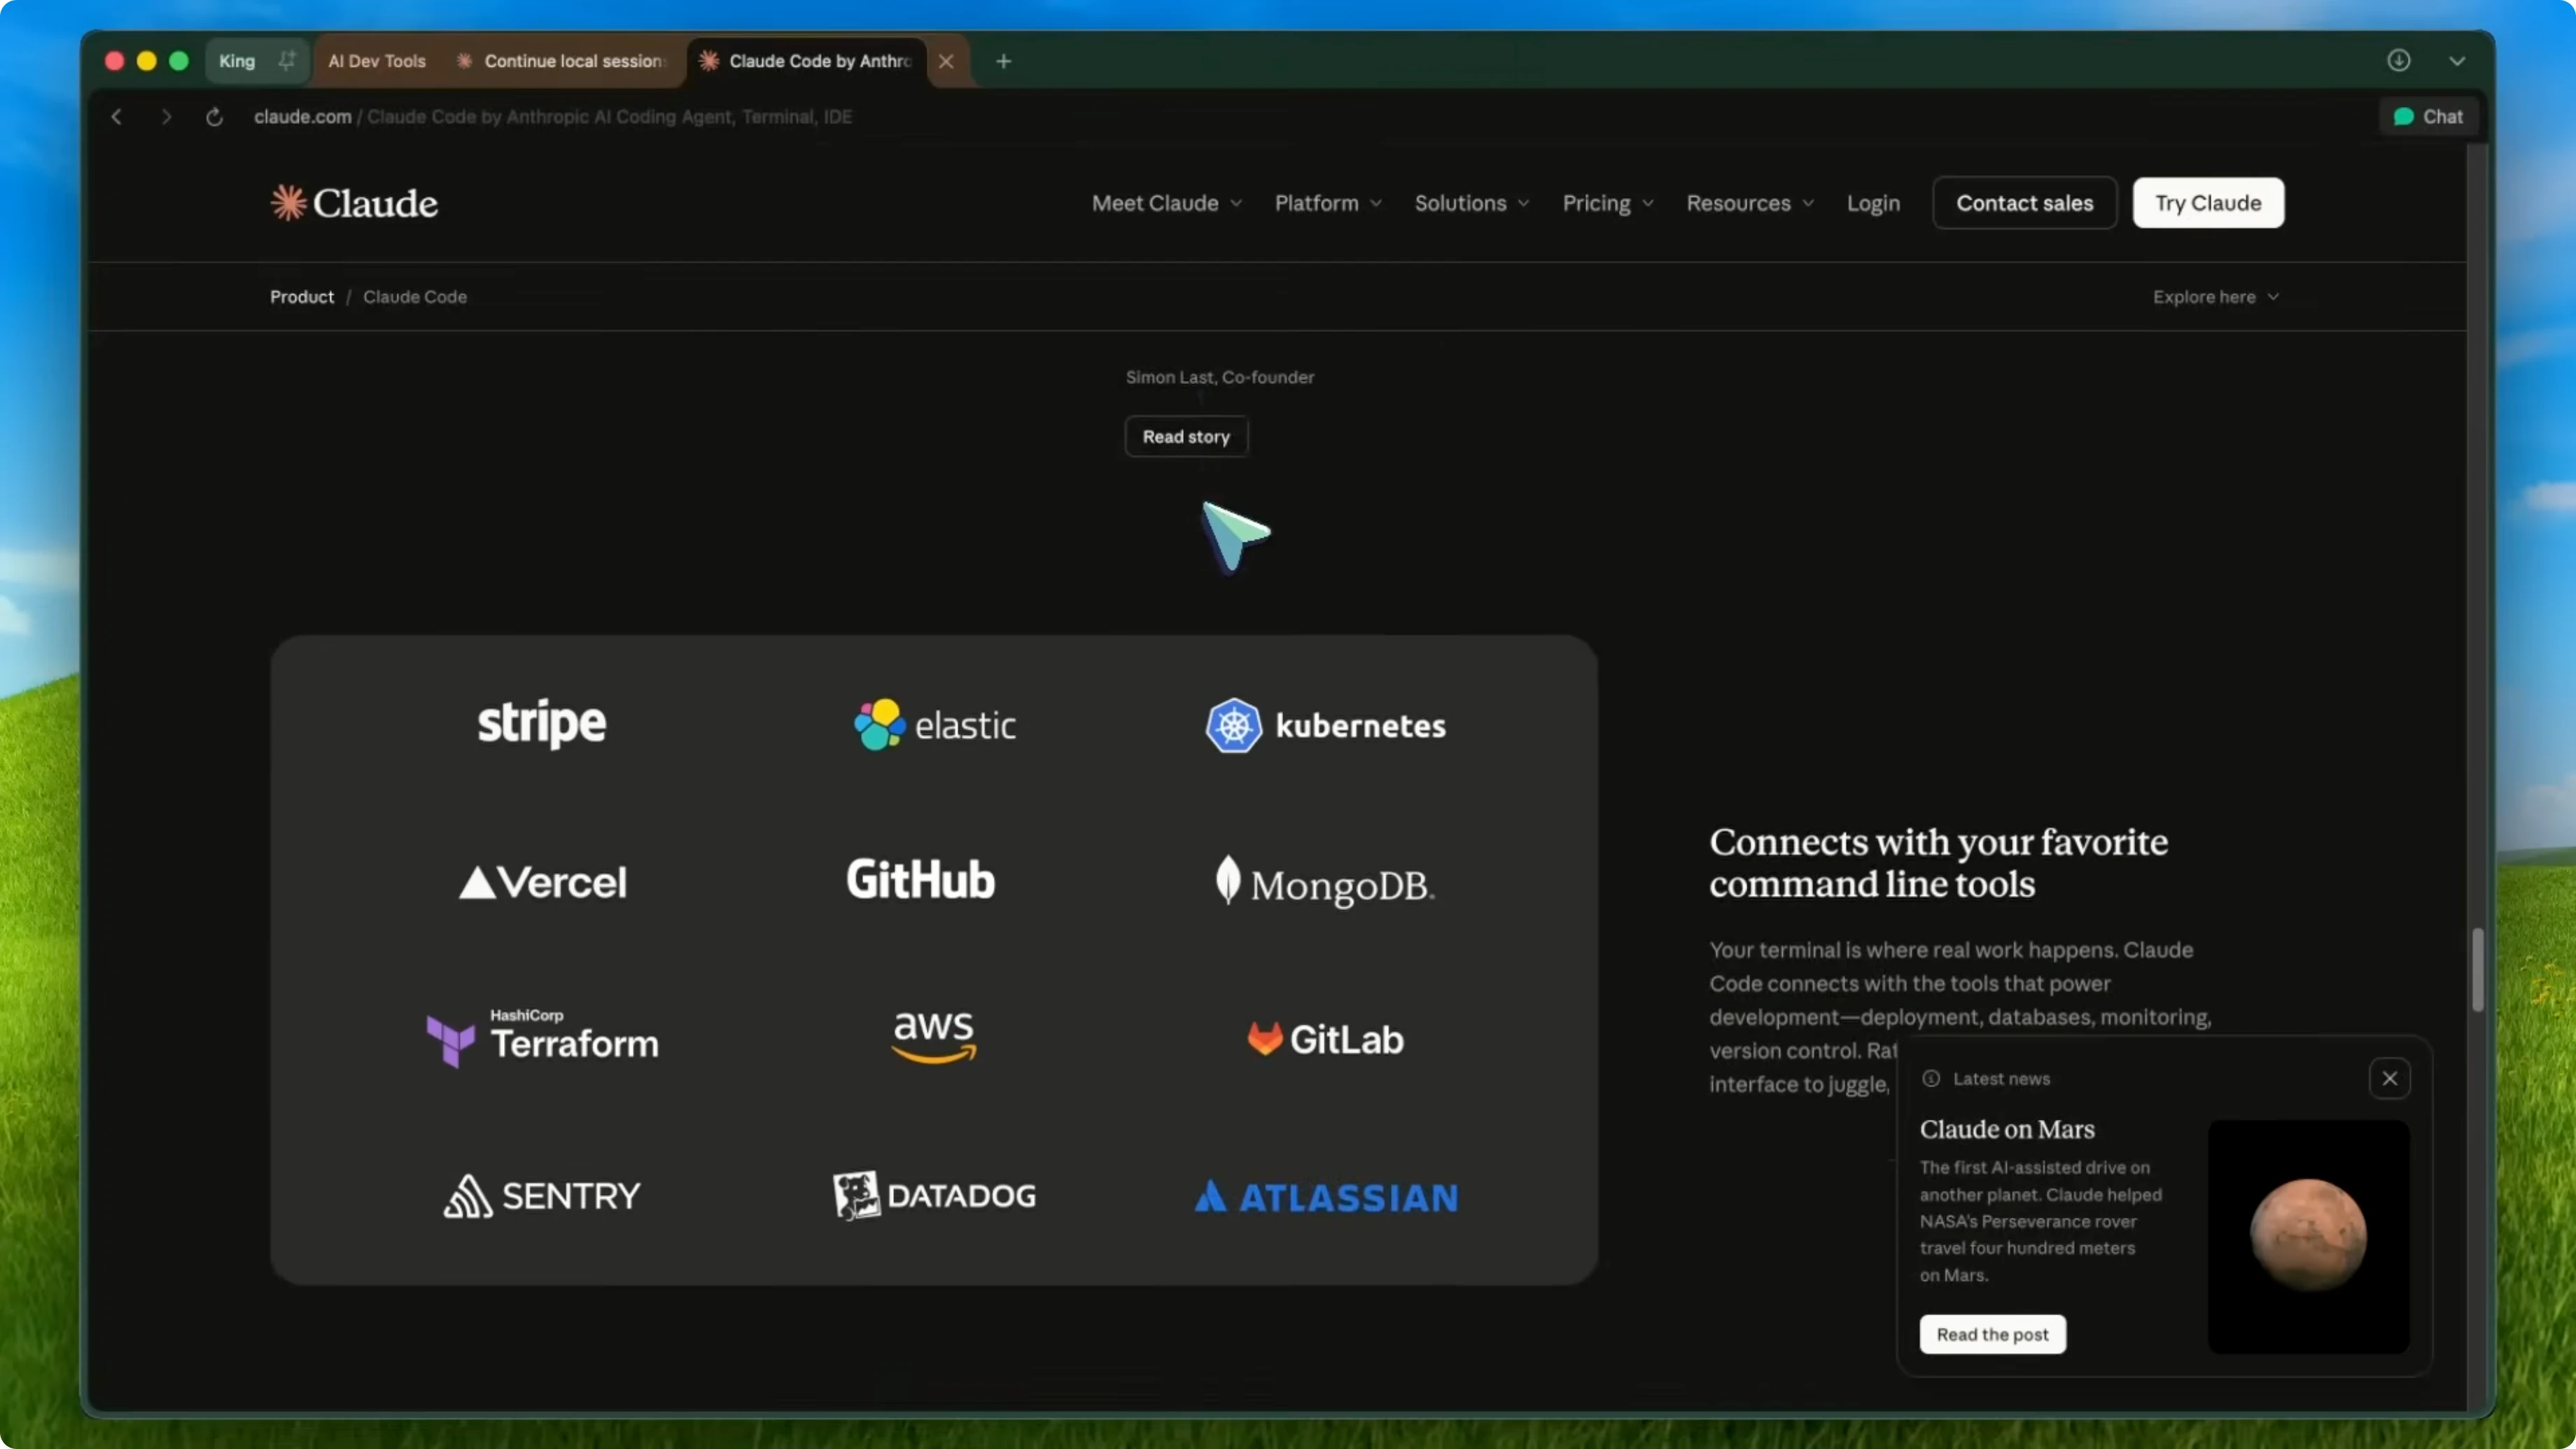The image size is (2576, 1449).
Task: Open the Chat panel in the browser toolbar
Action: 2428,116
